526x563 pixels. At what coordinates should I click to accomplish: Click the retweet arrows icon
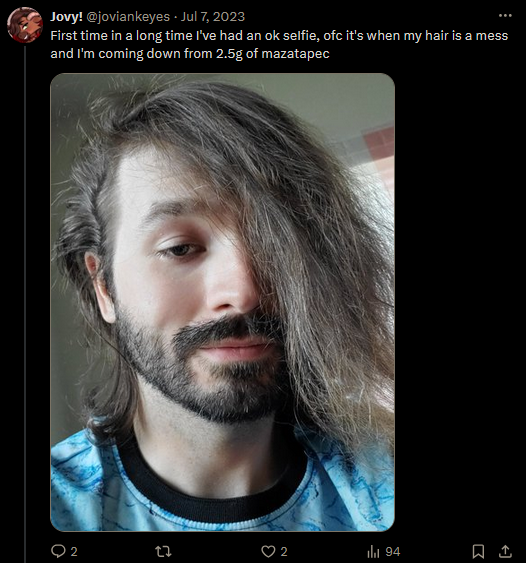point(163,551)
